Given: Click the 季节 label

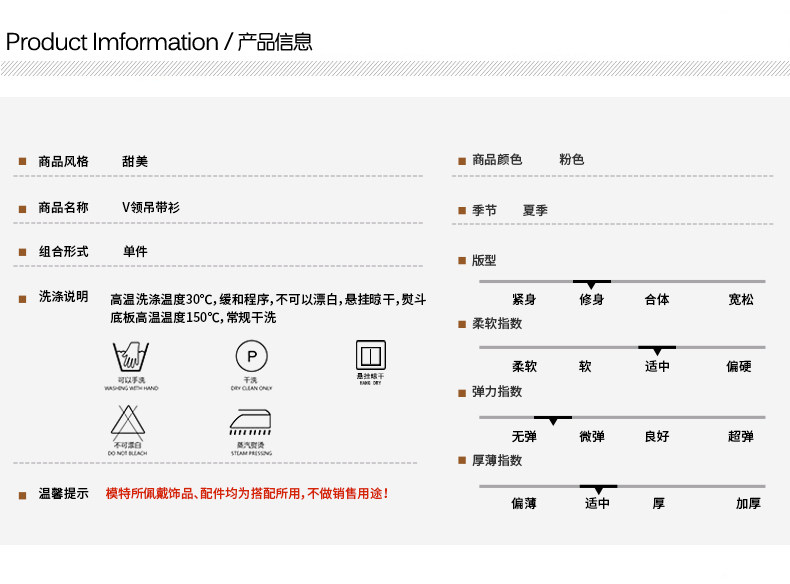Looking at the screenshot, I should [484, 210].
